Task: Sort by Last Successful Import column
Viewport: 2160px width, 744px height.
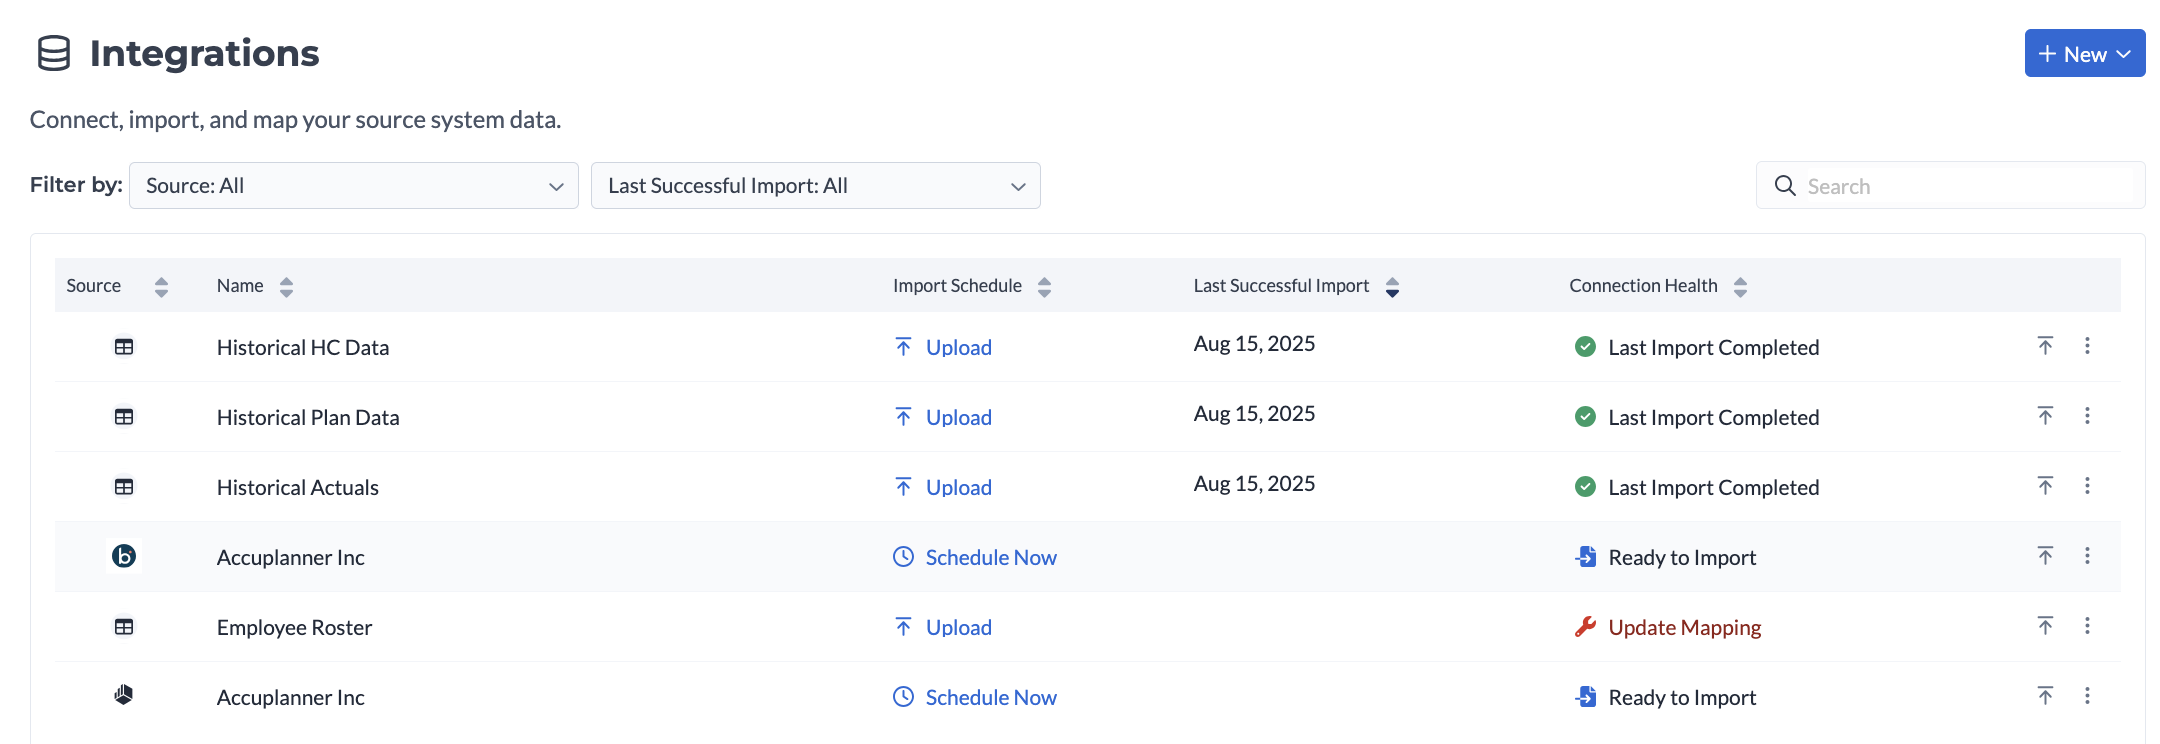Action: tap(1392, 287)
